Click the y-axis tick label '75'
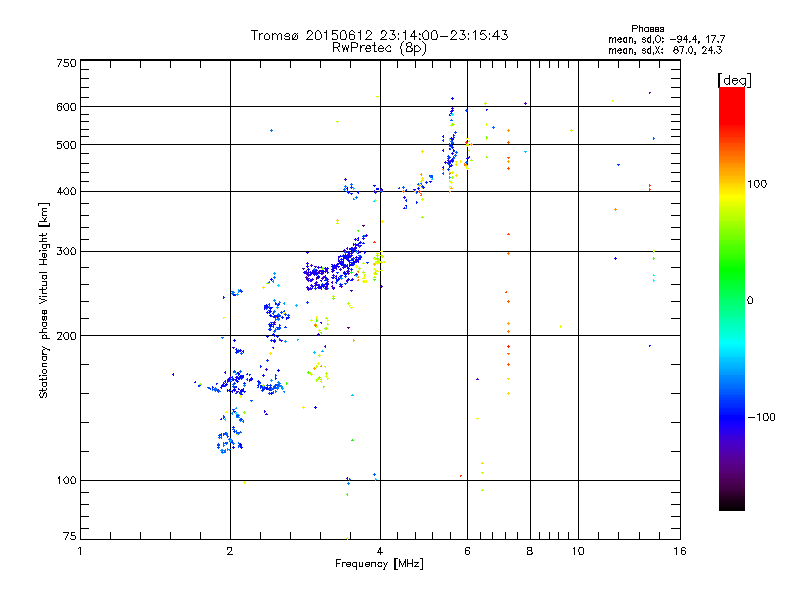 [70, 536]
